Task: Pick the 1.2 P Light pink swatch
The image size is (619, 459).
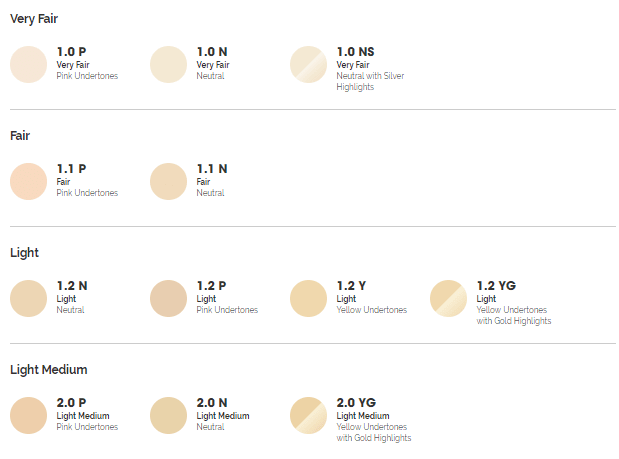Action: tap(168, 298)
